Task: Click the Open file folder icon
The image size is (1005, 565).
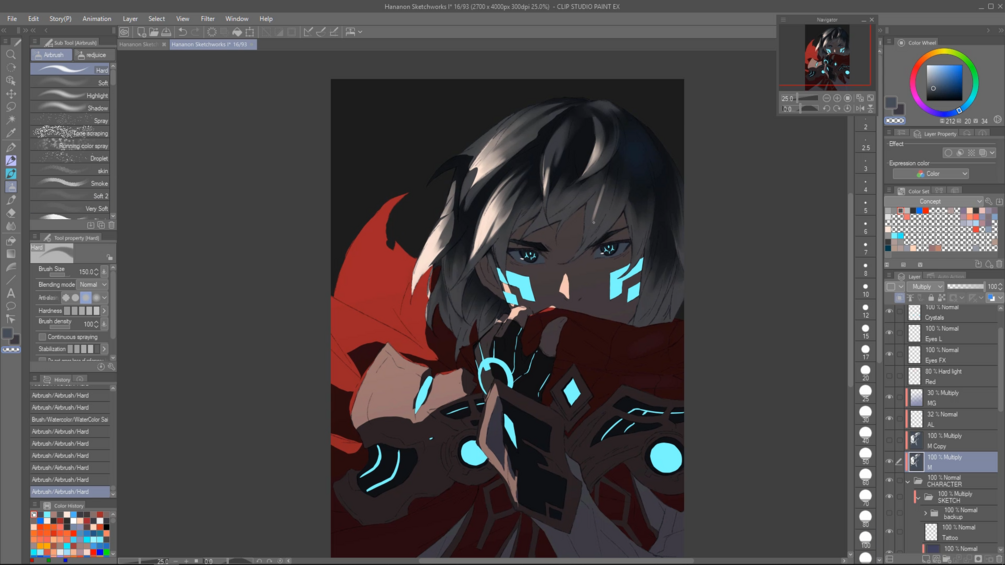Action: coord(154,31)
